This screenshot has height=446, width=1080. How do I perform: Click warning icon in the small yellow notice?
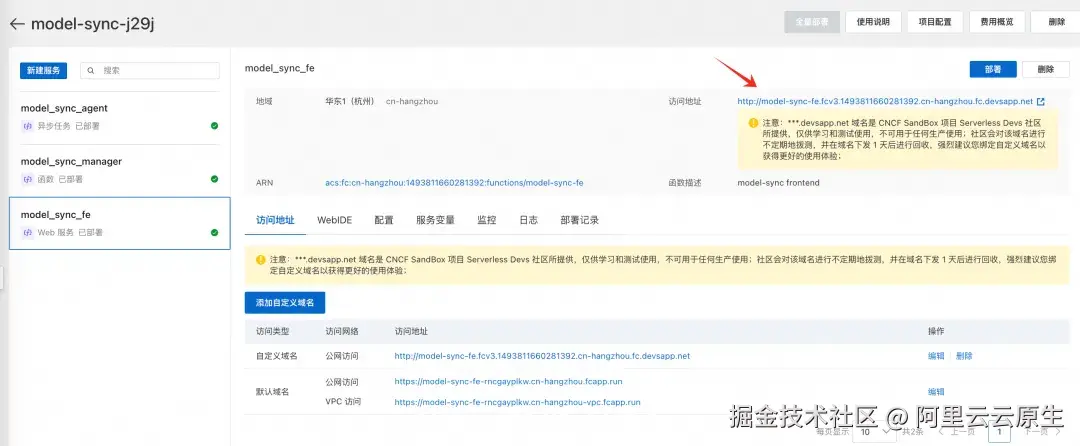(754, 122)
